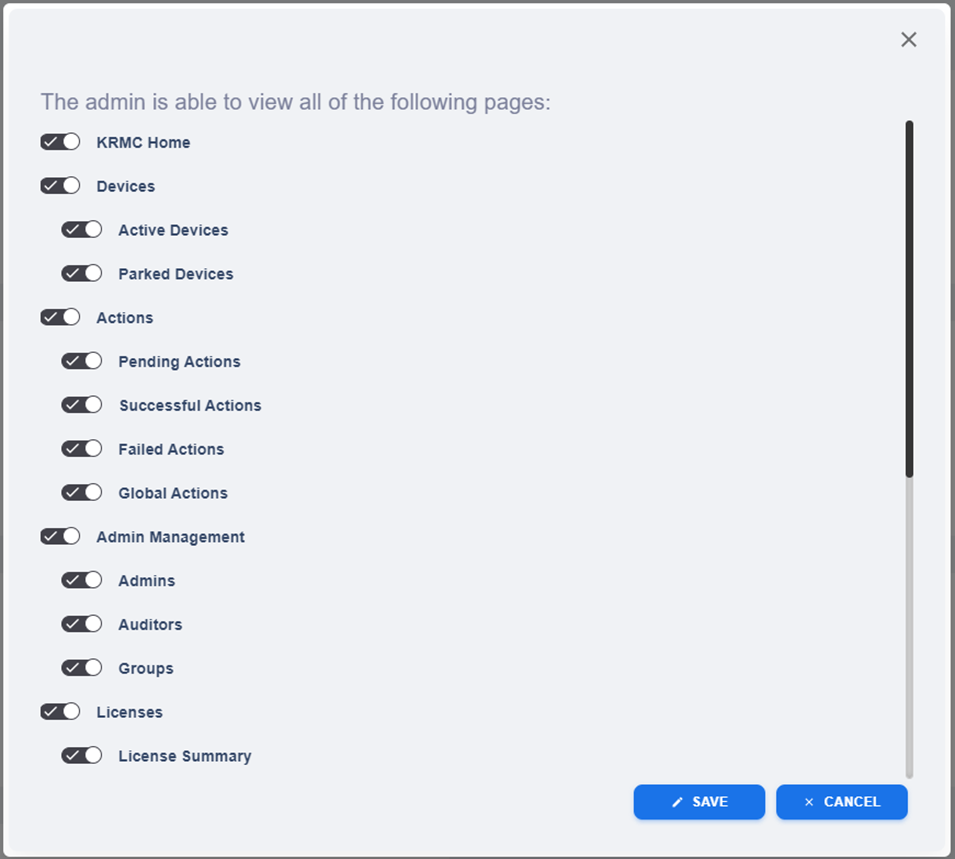Disable the Devices page toggle

(60, 186)
